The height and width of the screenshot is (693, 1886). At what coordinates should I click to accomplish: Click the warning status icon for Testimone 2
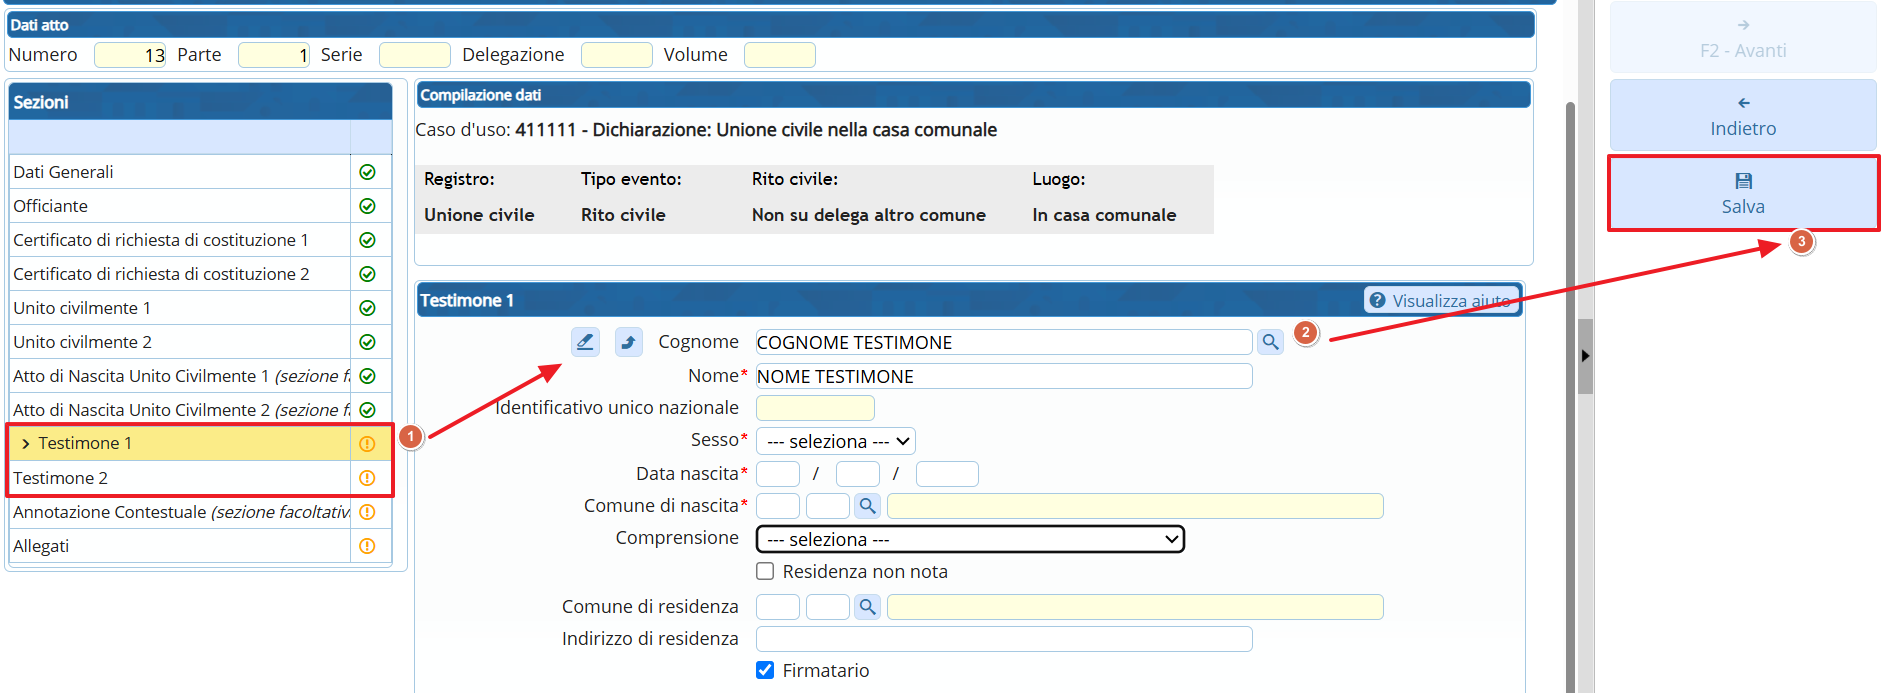[x=367, y=478]
